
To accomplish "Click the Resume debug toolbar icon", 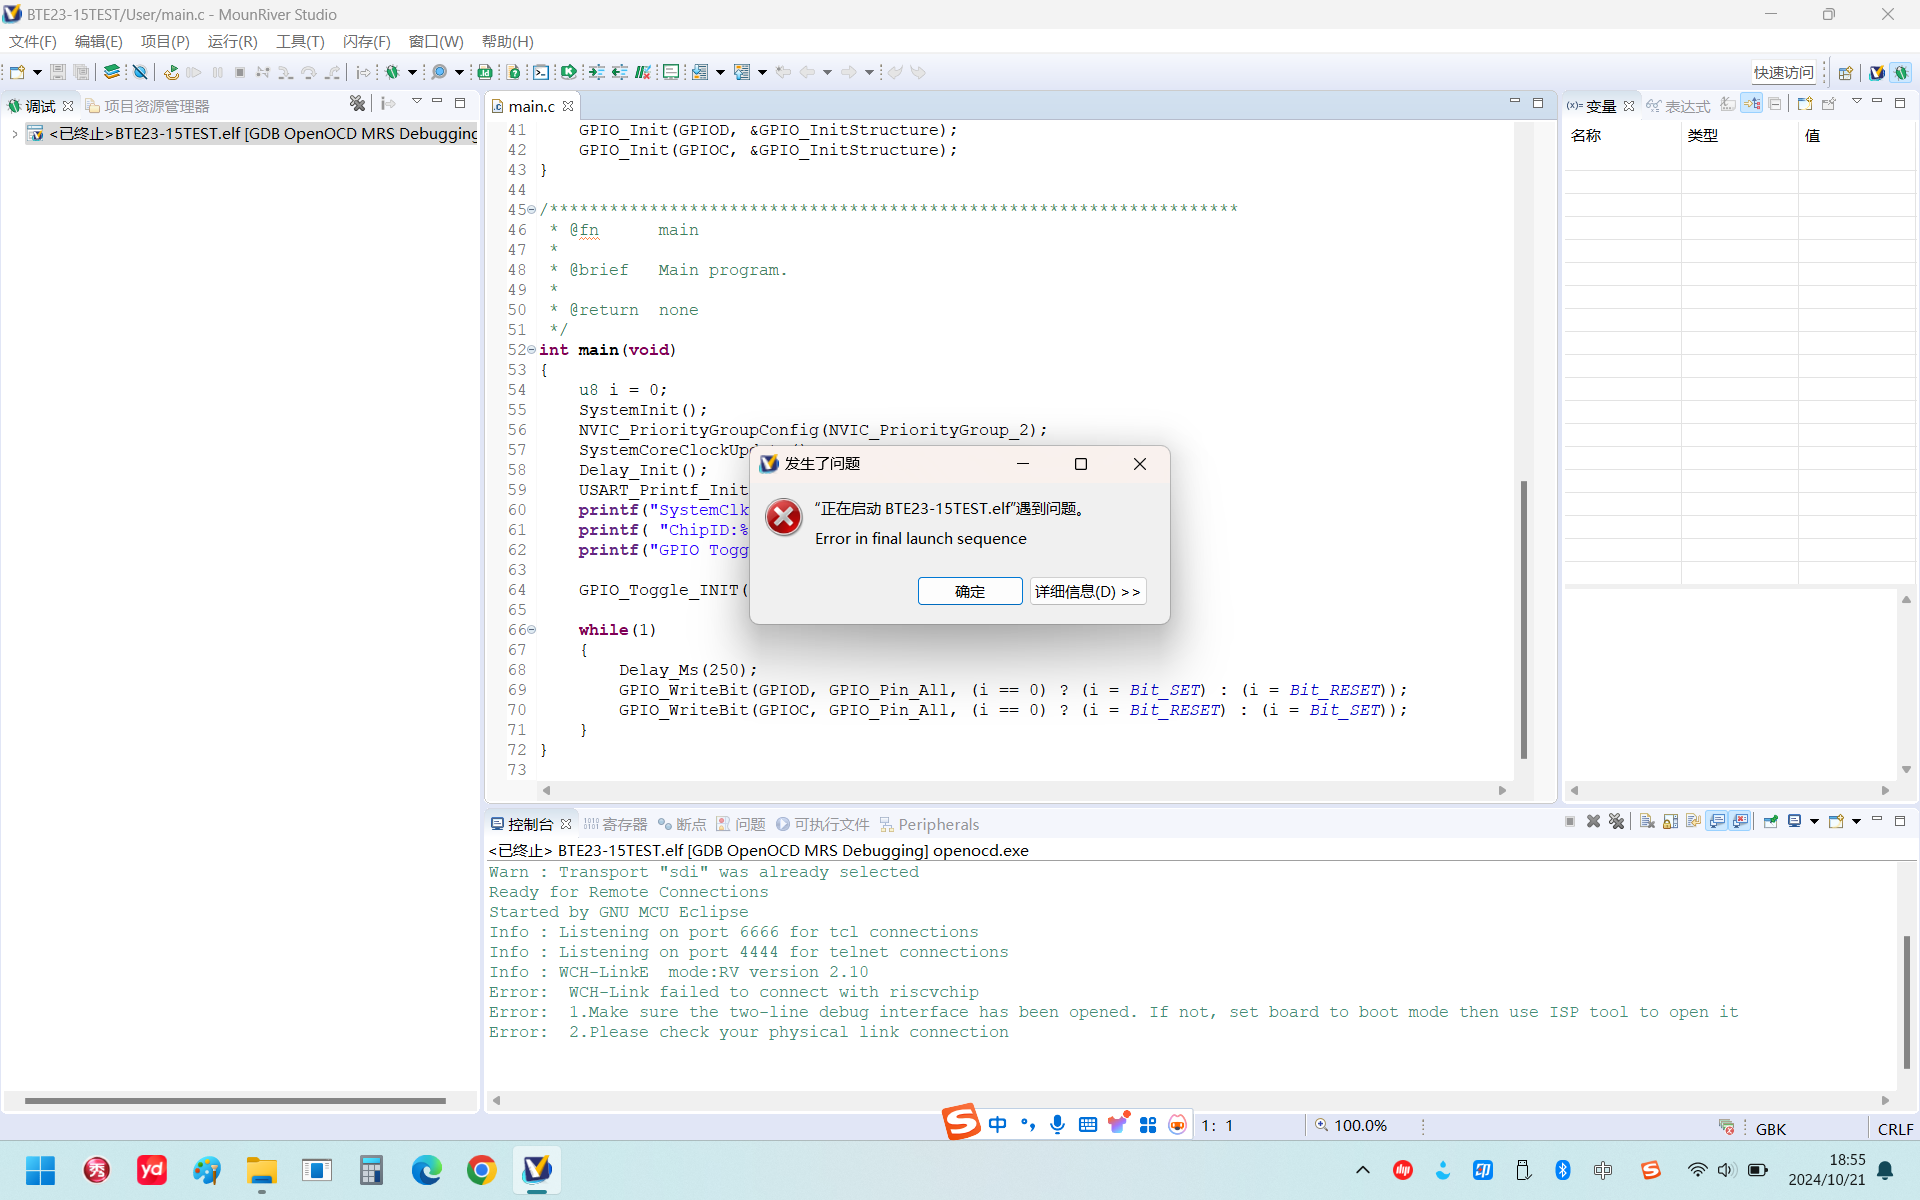I will click(194, 72).
